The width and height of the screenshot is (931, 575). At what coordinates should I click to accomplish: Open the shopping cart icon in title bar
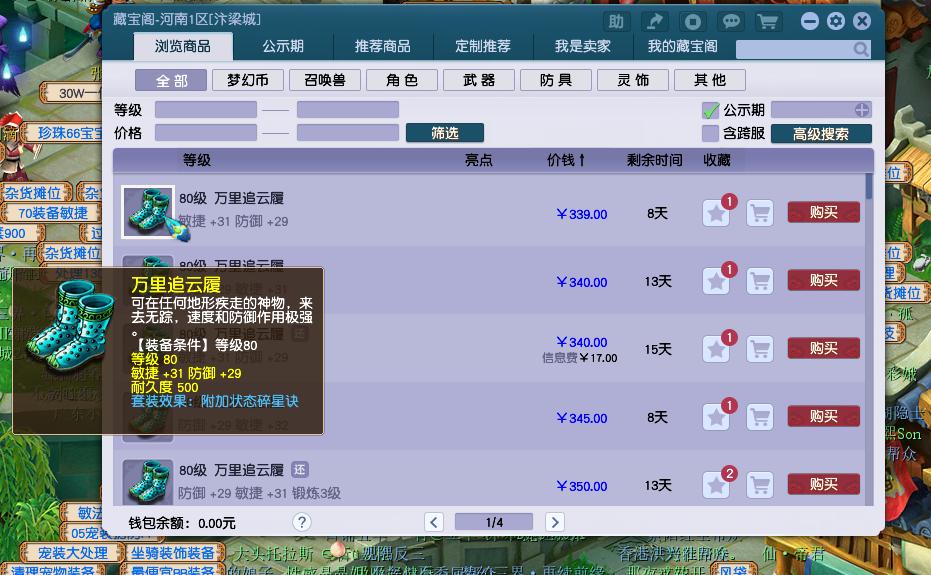point(768,22)
